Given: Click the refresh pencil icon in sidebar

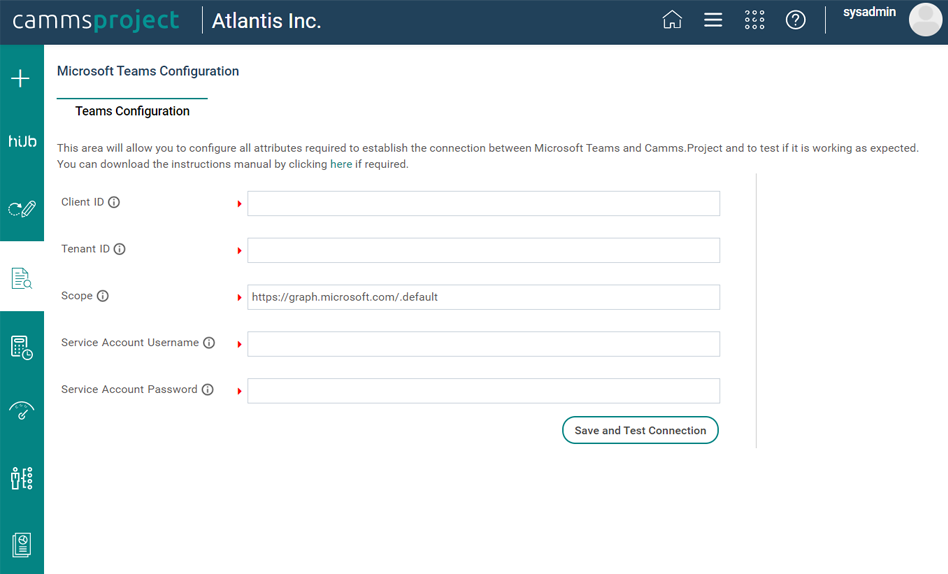Looking at the screenshot, I should point(22,209).
